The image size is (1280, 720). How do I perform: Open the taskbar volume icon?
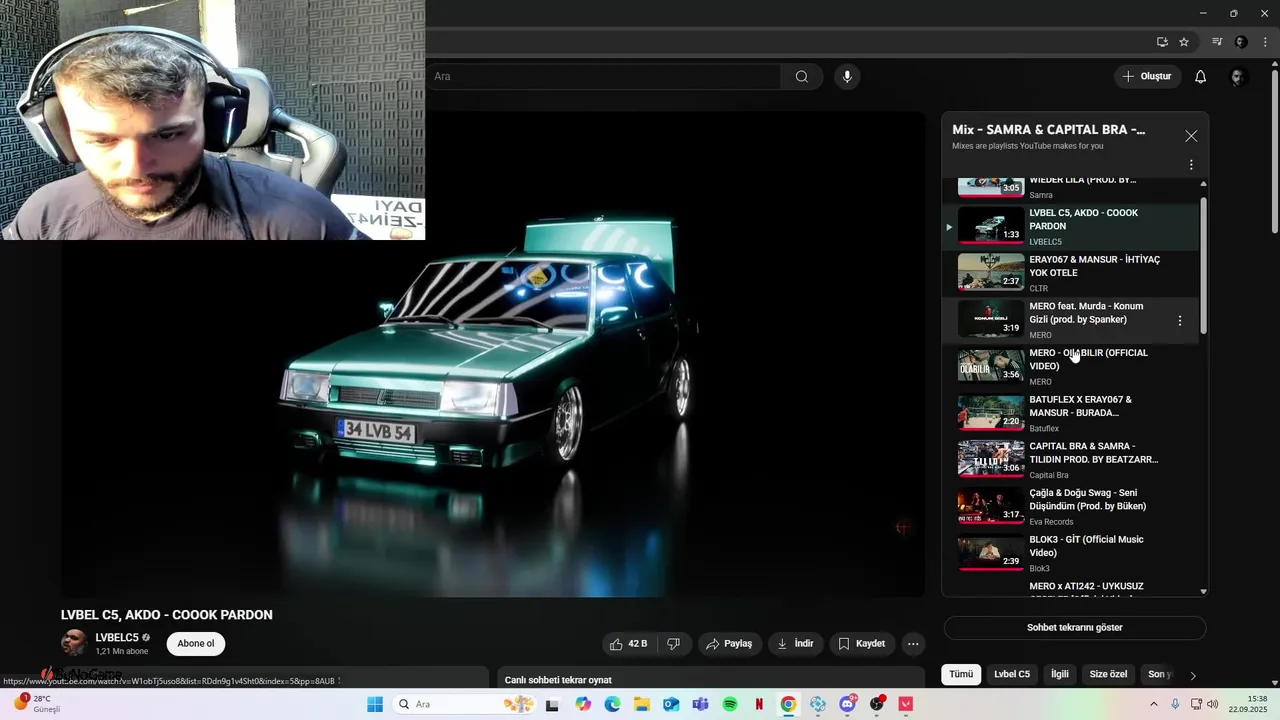[1213, 704]
